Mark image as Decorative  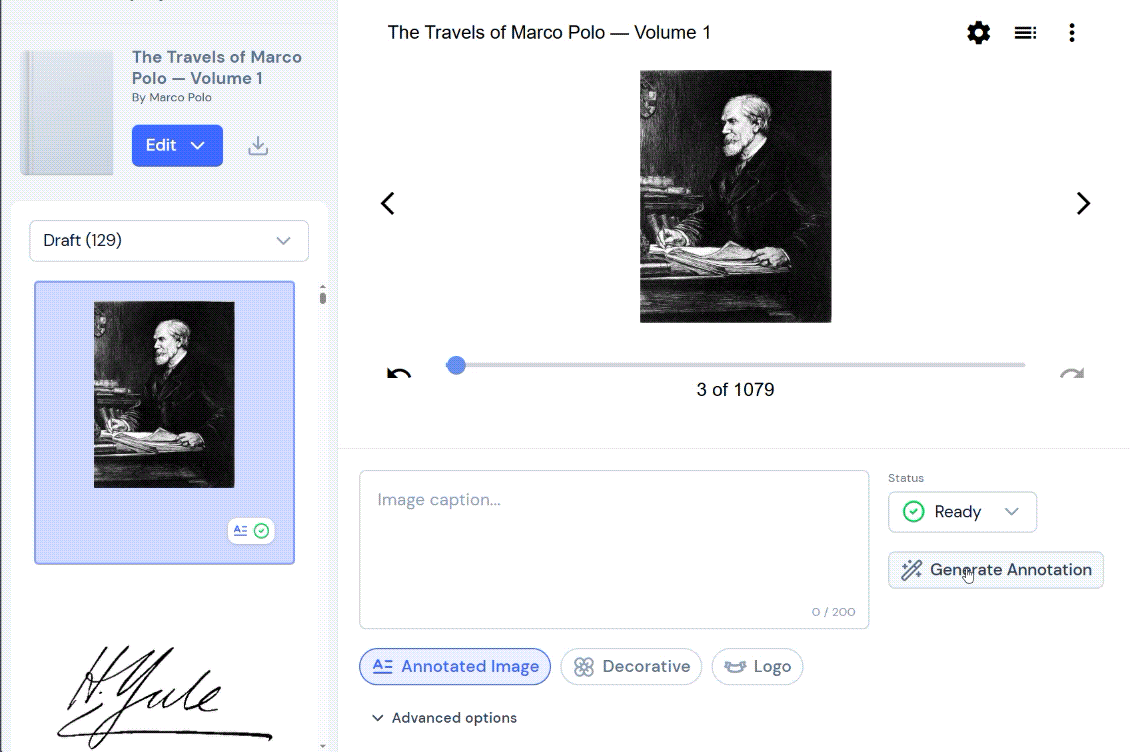[631, 666]
